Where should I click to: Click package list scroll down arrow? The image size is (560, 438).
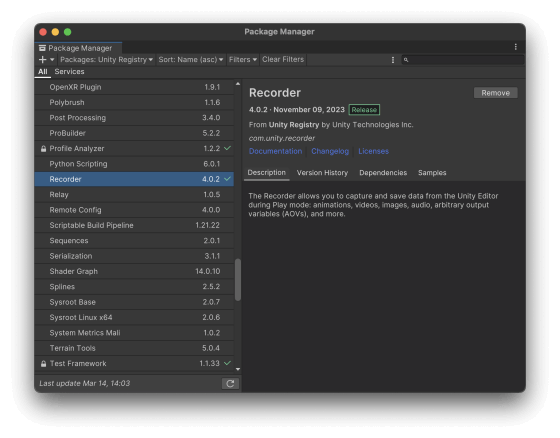tap(238, 369)
